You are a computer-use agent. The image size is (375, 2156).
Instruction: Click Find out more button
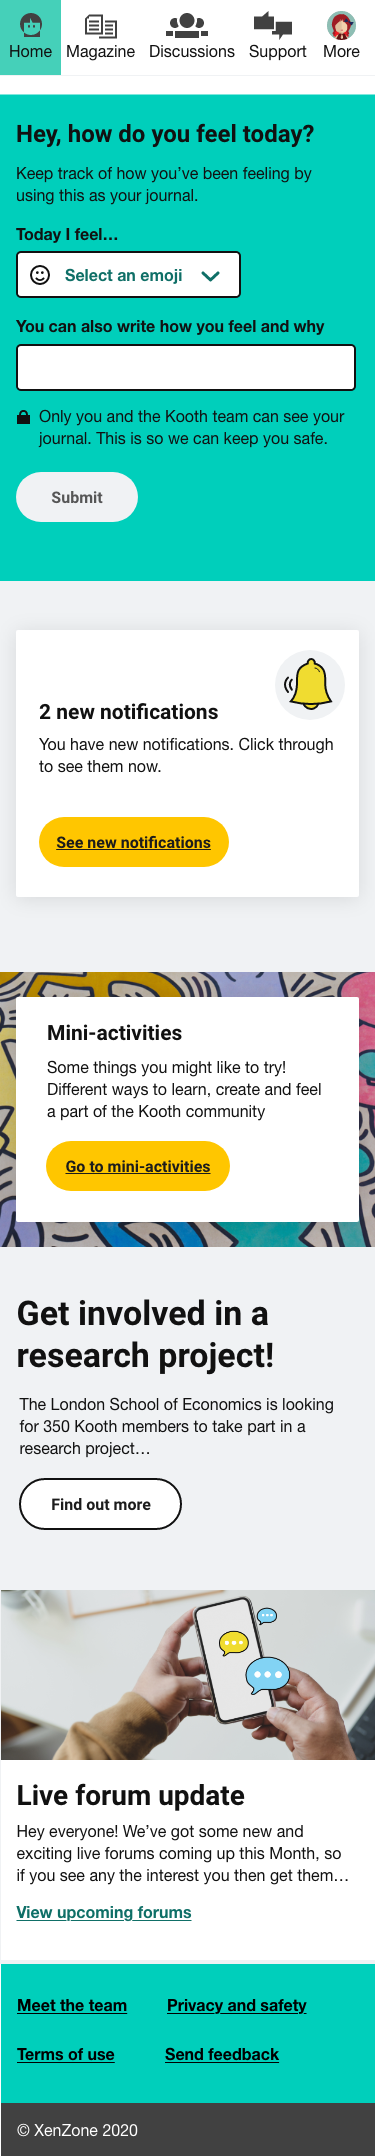click(101, 1504)
